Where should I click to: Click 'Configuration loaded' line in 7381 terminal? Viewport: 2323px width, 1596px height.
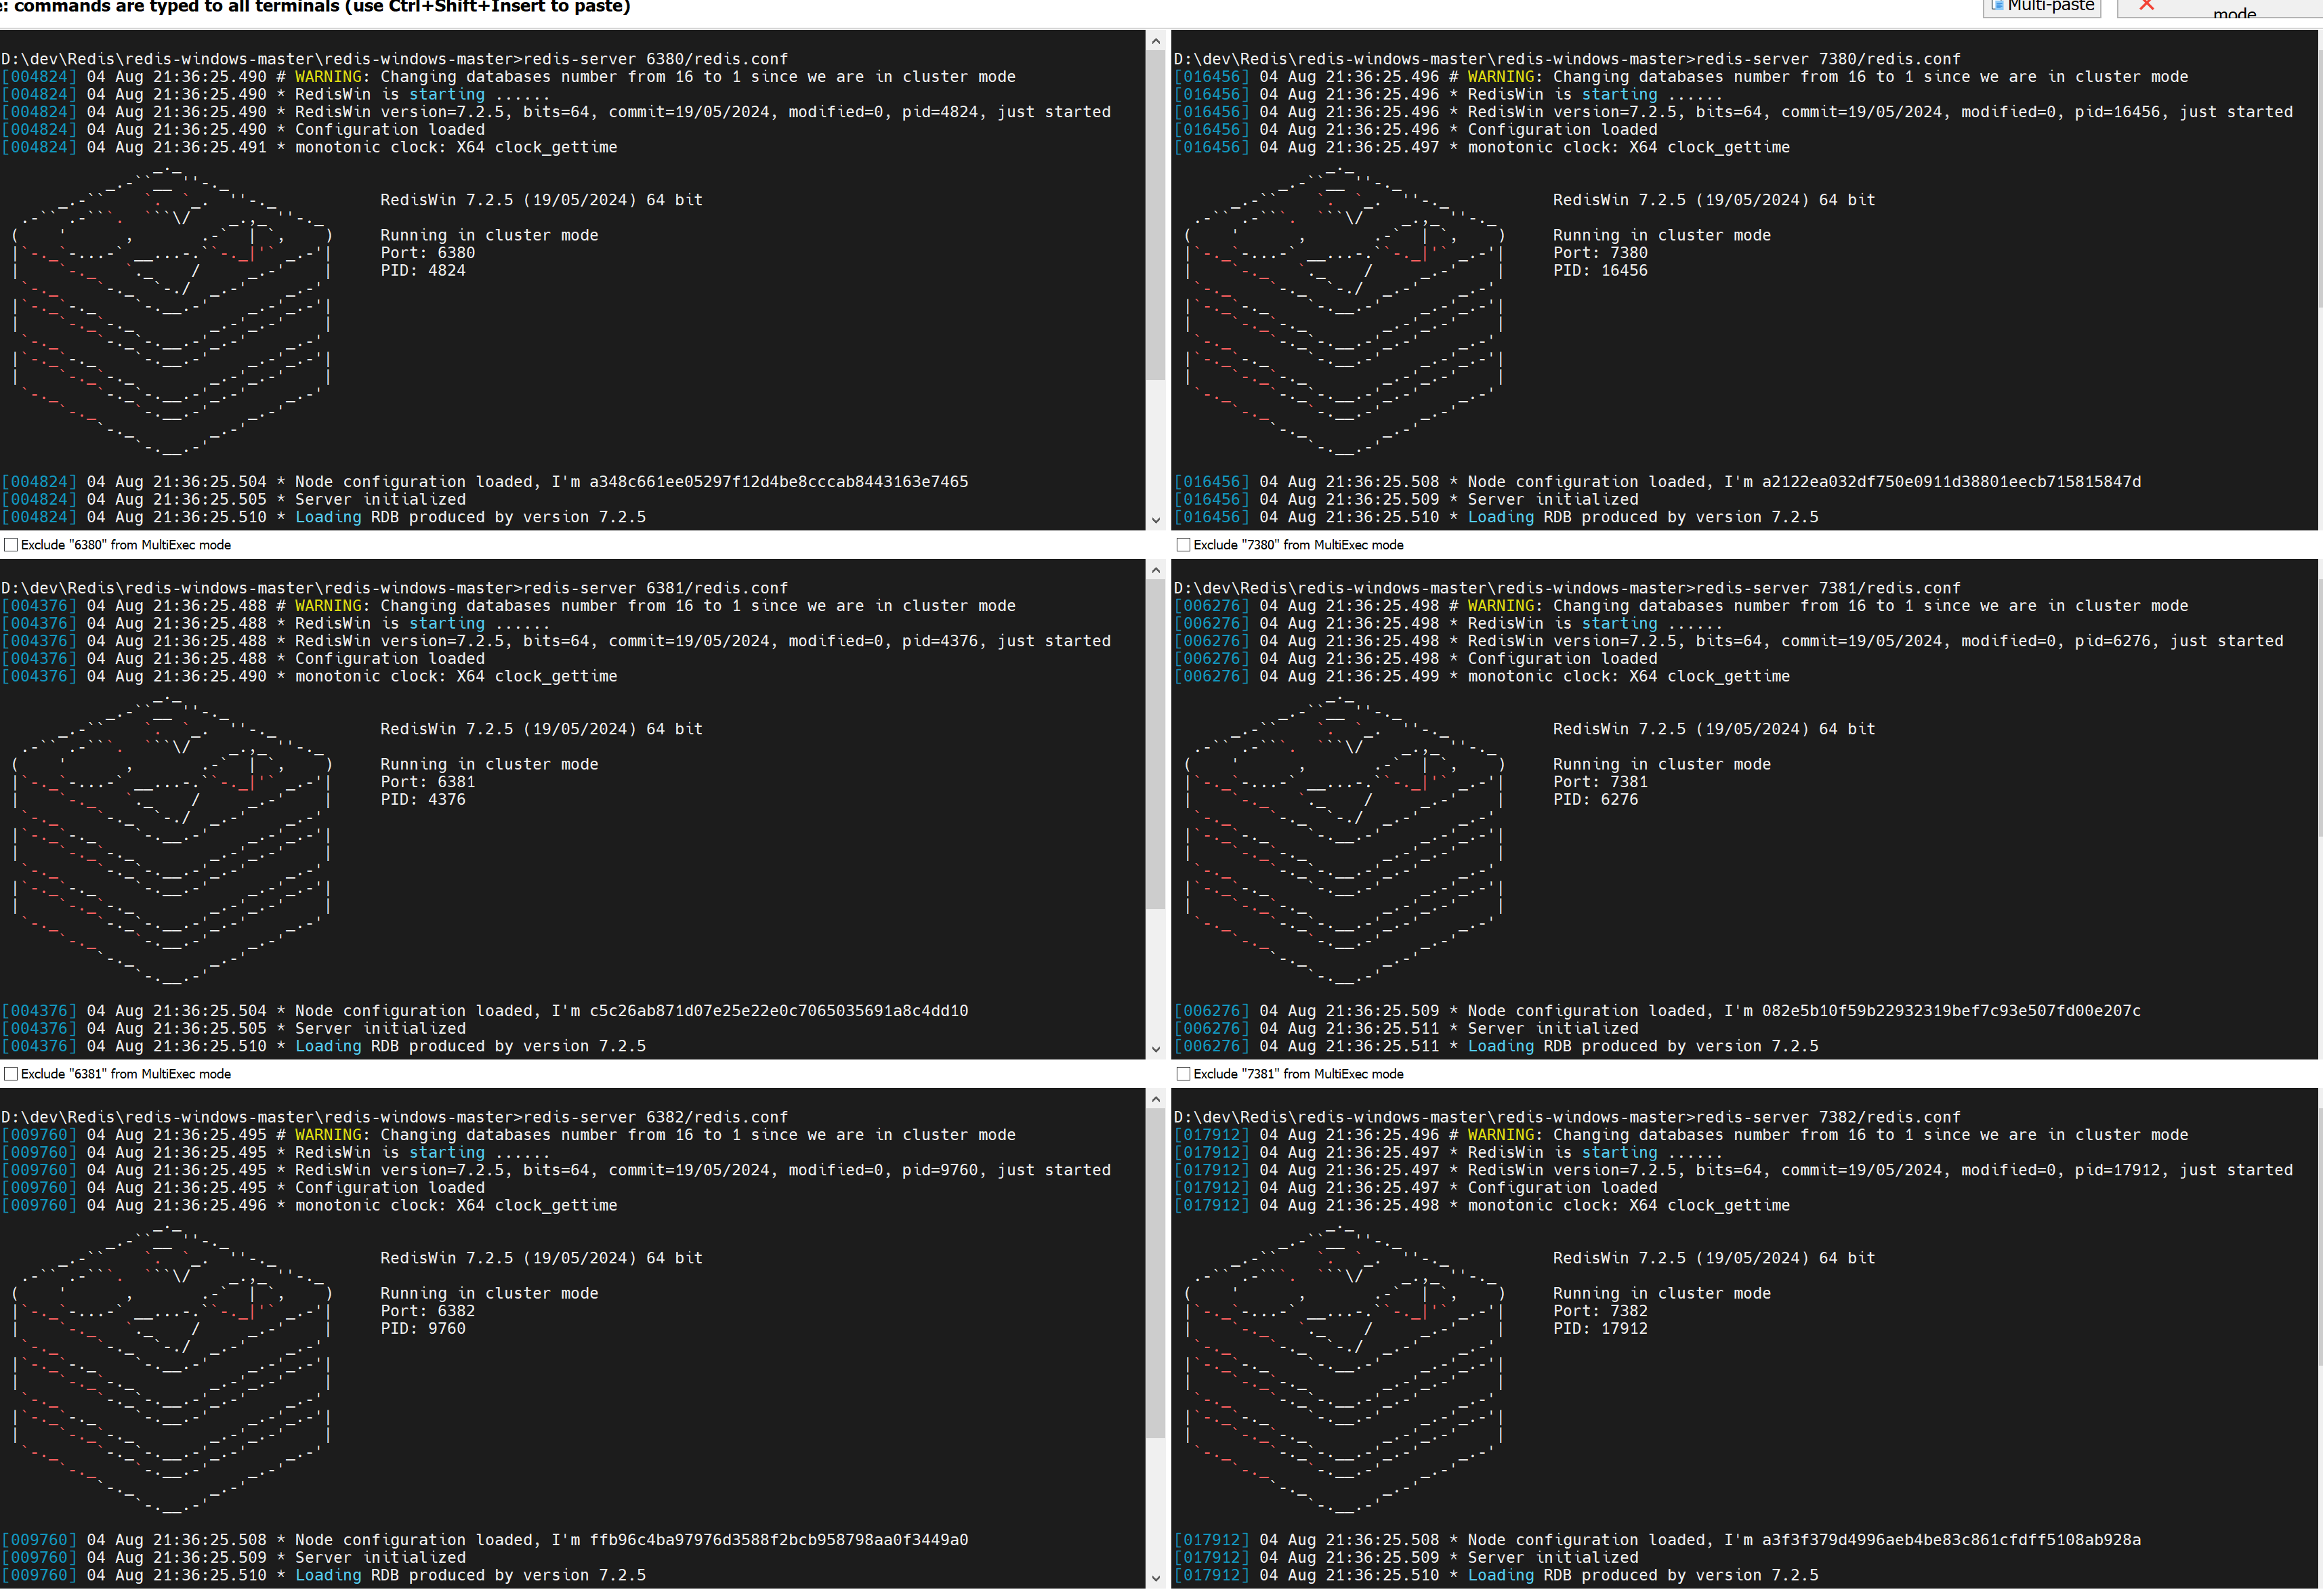click(x=1563, y=659)
